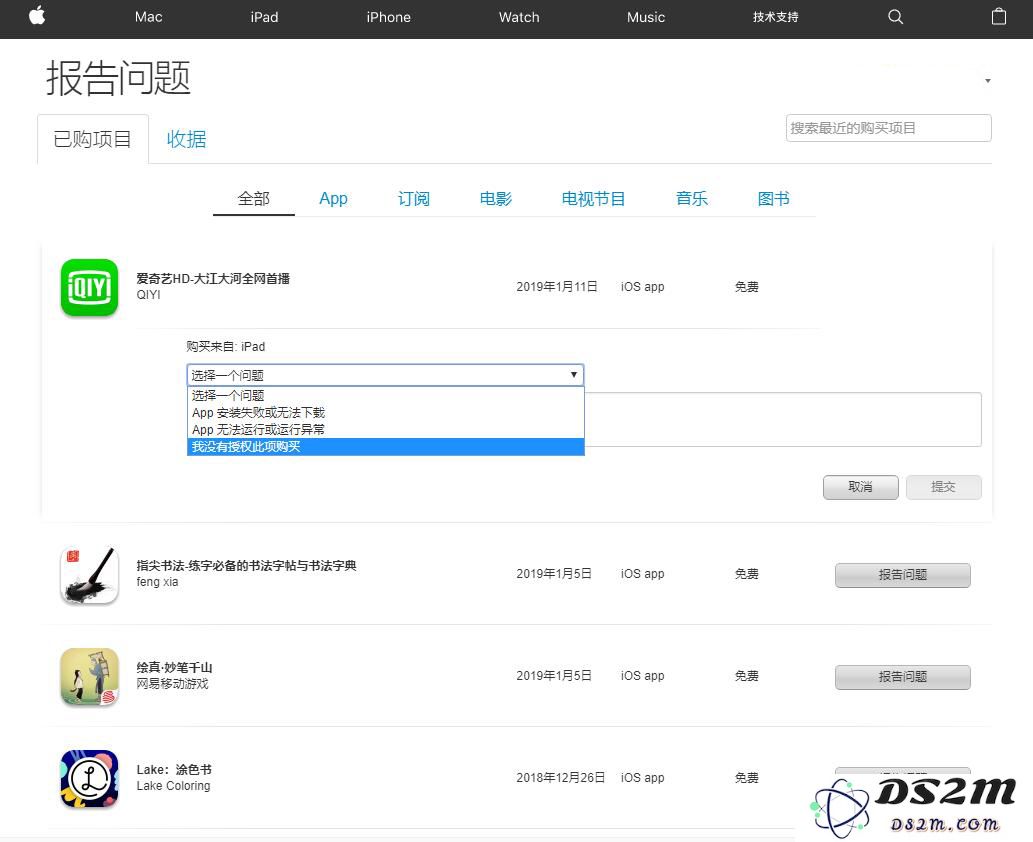The height and width of the screenshot is (842, 1033).
Task: Select the 电视节目 filter tab
Action: (x=593, y=198)
